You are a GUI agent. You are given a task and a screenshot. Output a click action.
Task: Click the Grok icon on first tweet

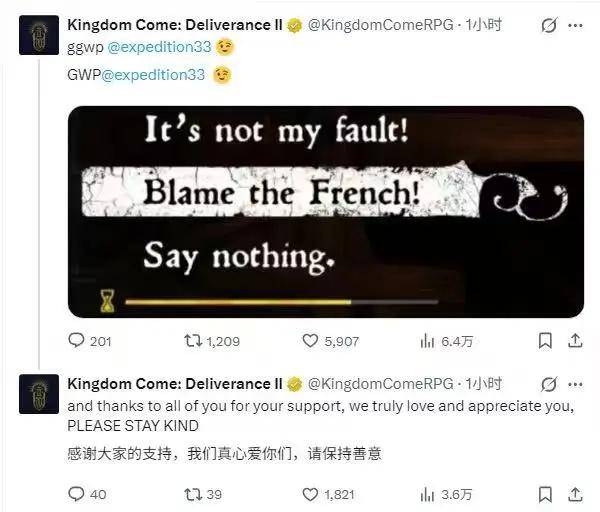(x=549, y=26)
